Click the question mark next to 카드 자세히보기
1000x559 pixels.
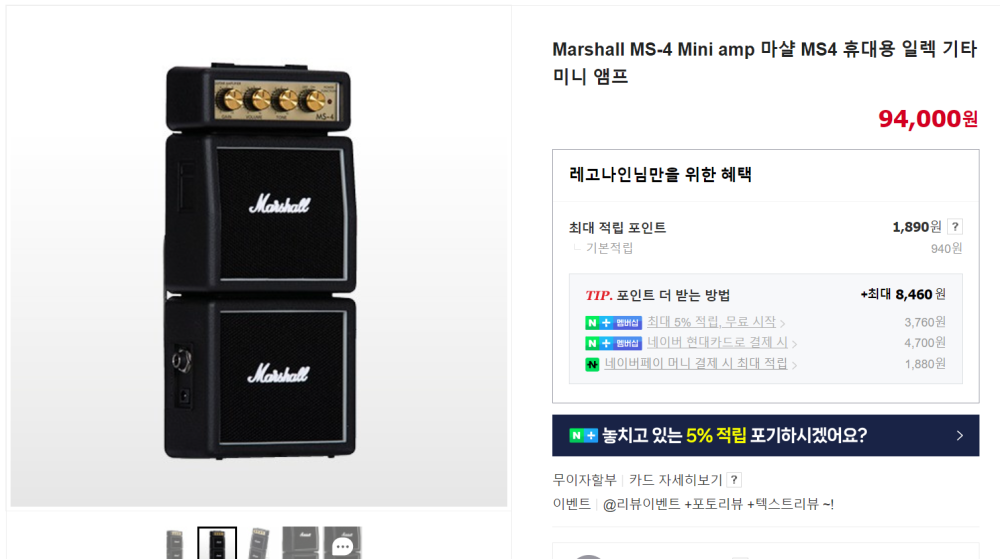(734, 480)
